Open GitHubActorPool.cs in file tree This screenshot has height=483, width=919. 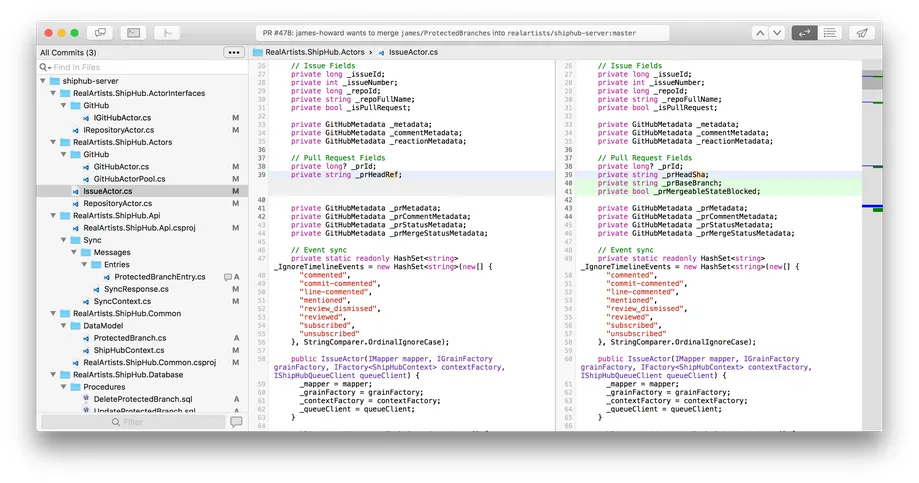point(129,179)
